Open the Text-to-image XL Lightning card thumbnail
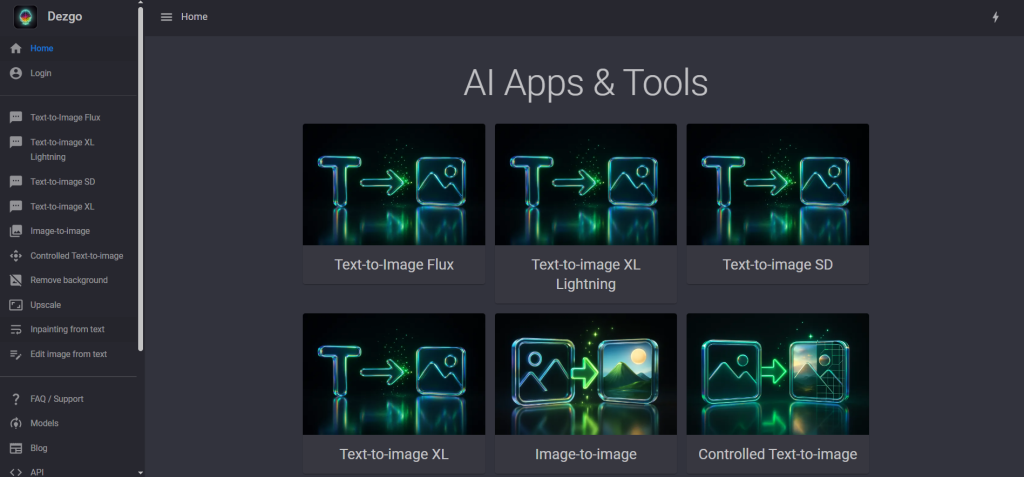 586,184
